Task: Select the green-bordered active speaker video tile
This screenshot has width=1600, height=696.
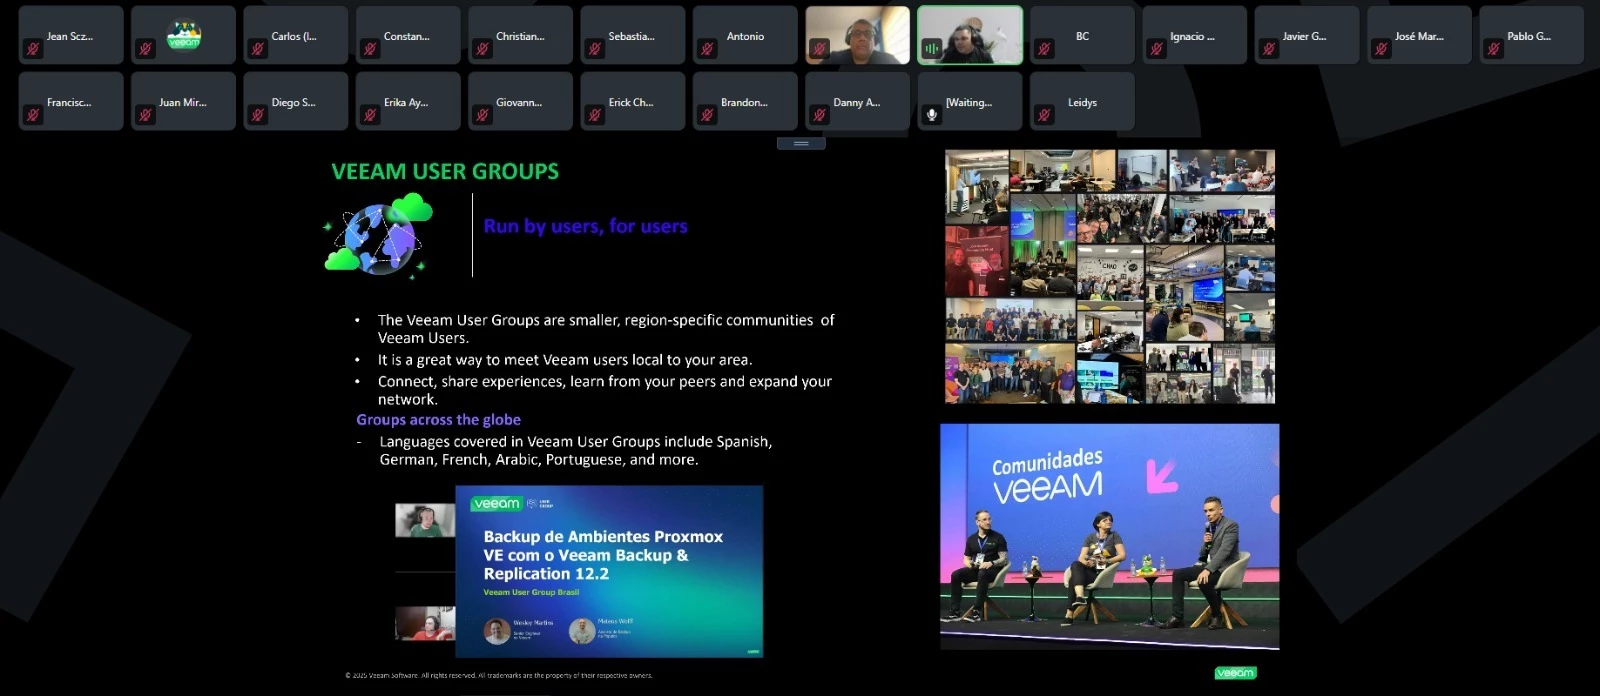Action: click(970, 35)
